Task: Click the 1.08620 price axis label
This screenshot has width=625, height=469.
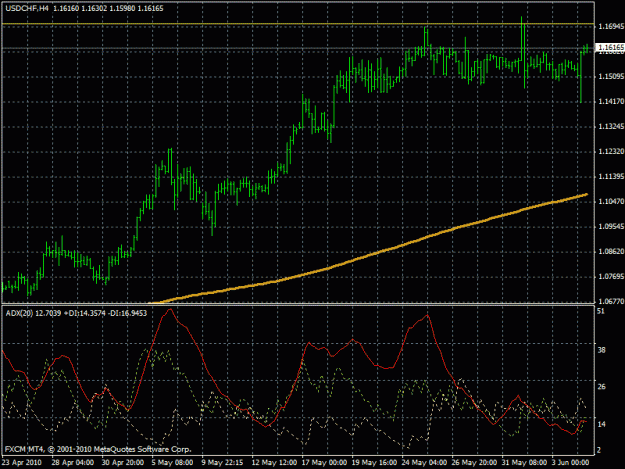Action: coord(610,251)
